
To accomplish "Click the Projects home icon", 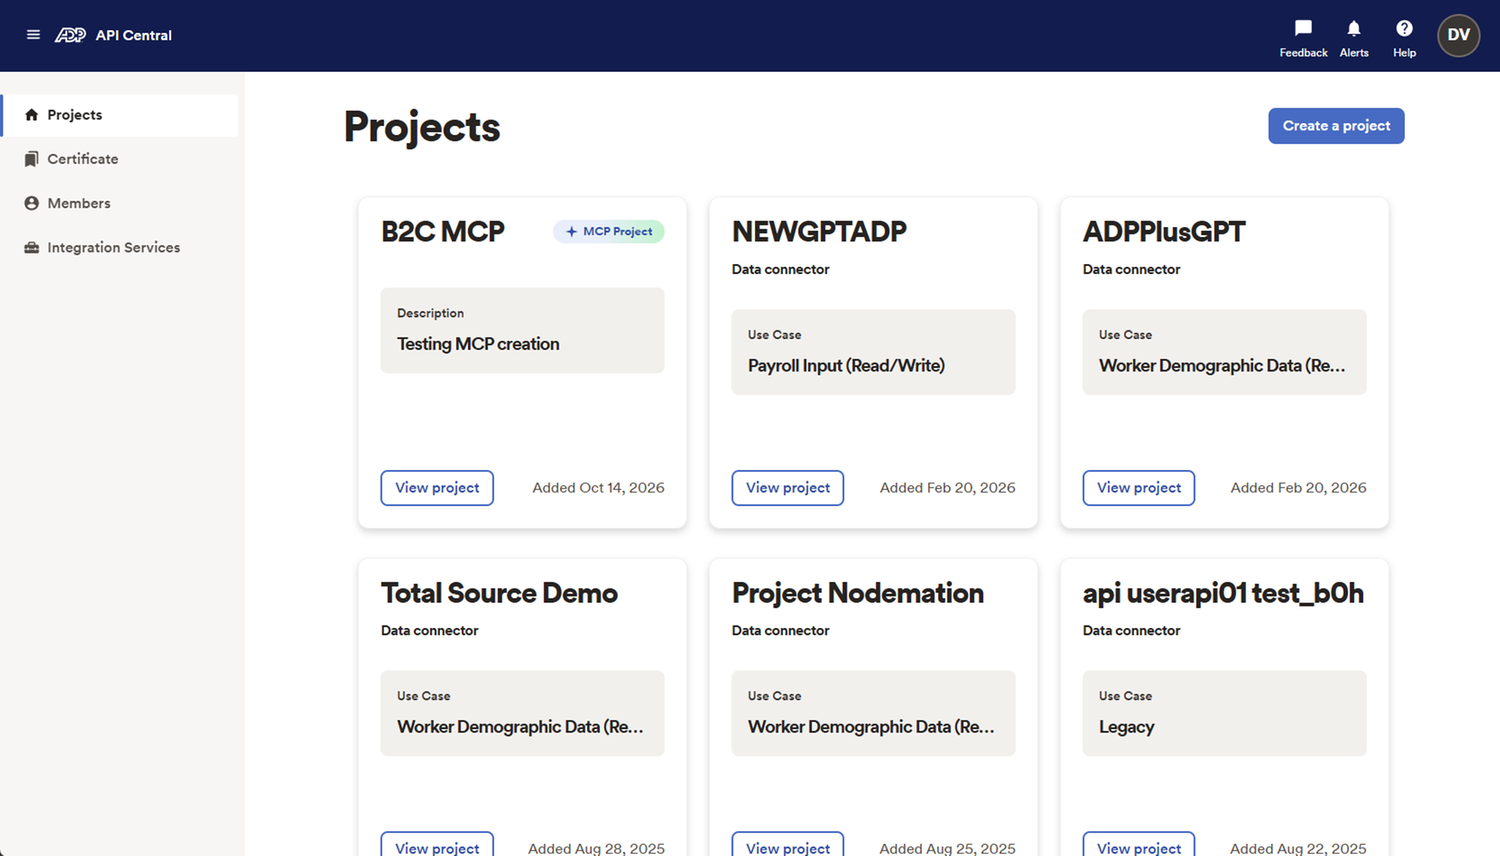I will [31, 115].
